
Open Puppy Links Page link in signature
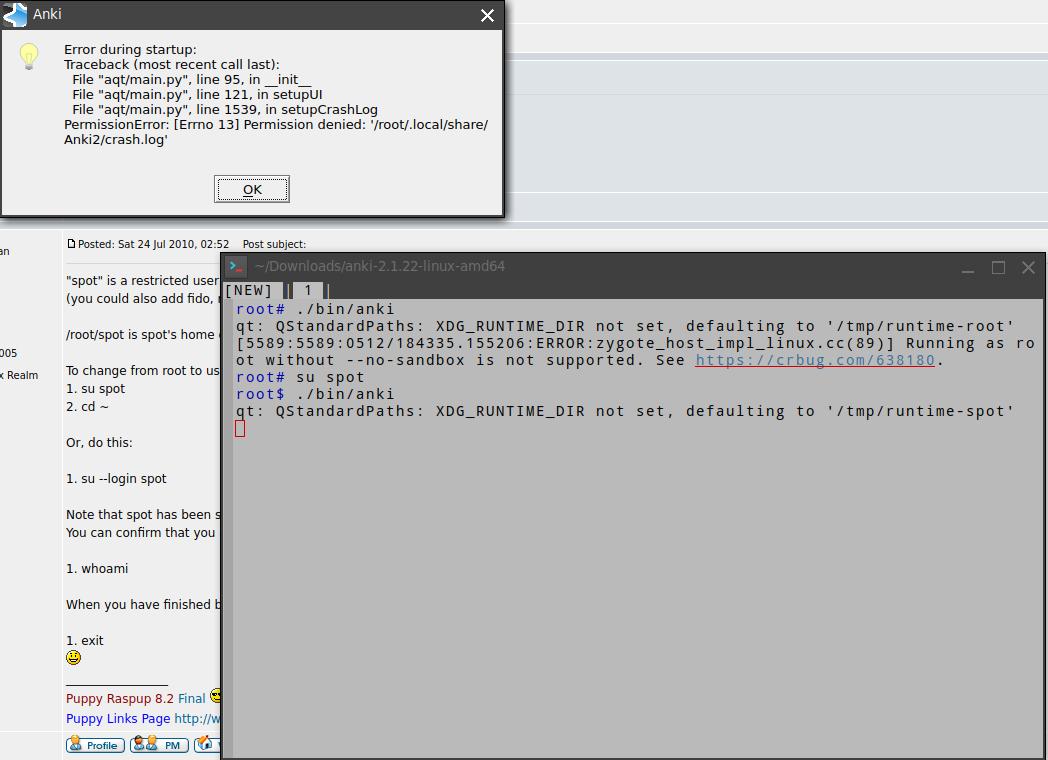click(118, 719)
